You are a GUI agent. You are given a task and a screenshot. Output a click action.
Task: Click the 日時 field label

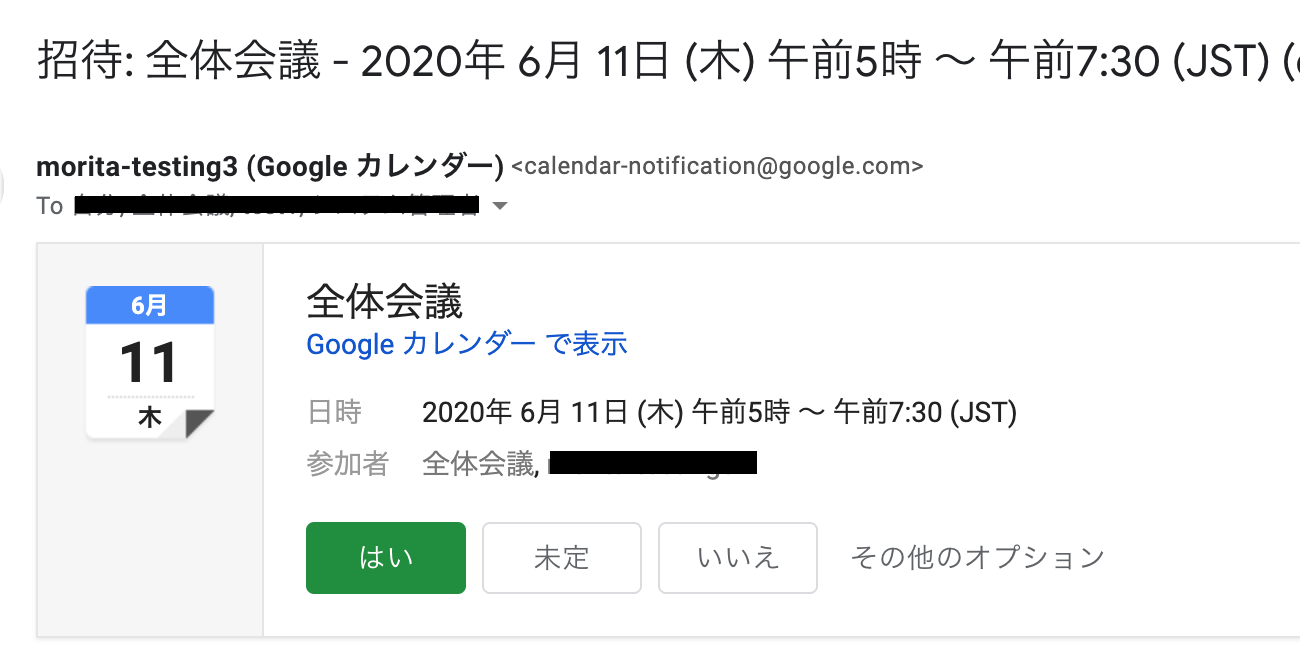334,412
